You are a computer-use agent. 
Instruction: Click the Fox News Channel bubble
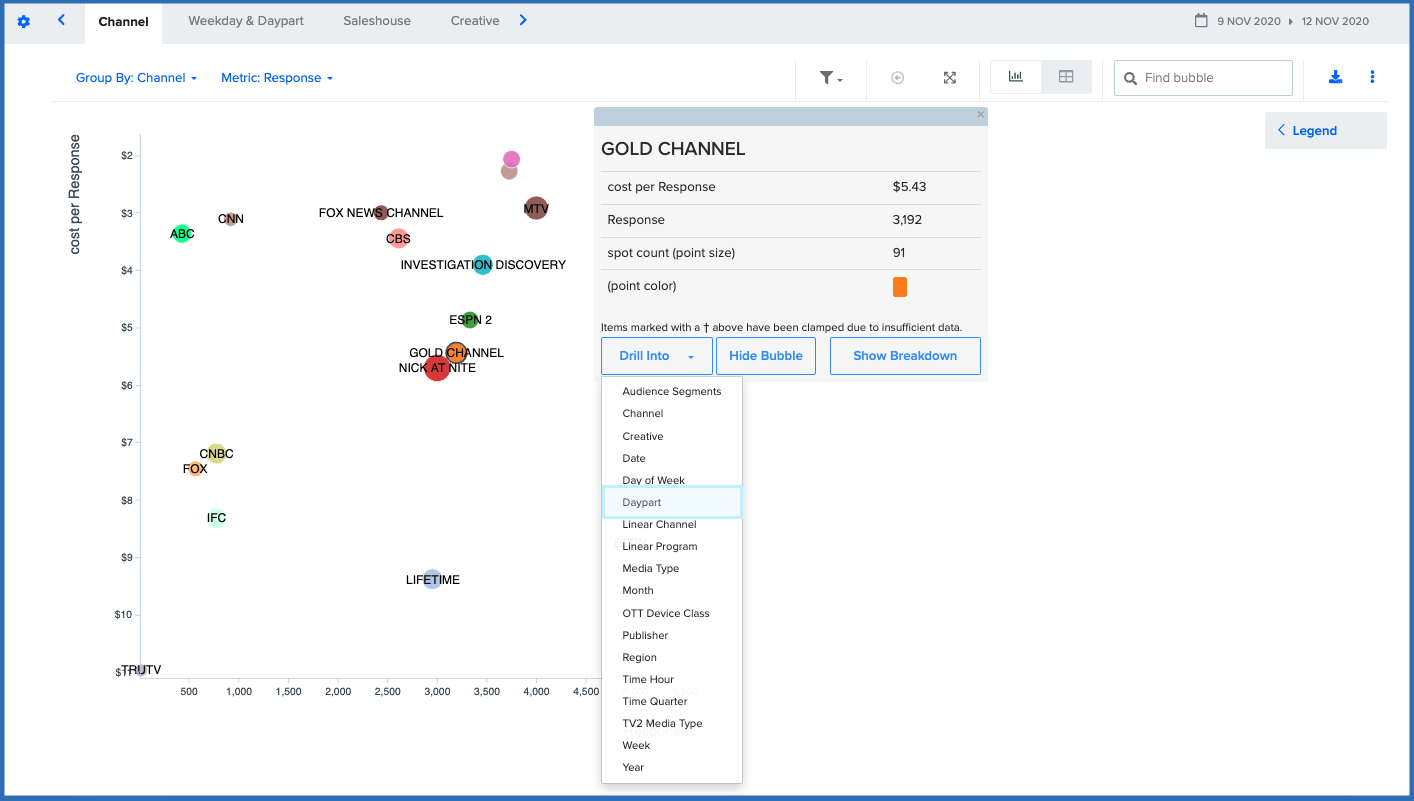[381, 213]
